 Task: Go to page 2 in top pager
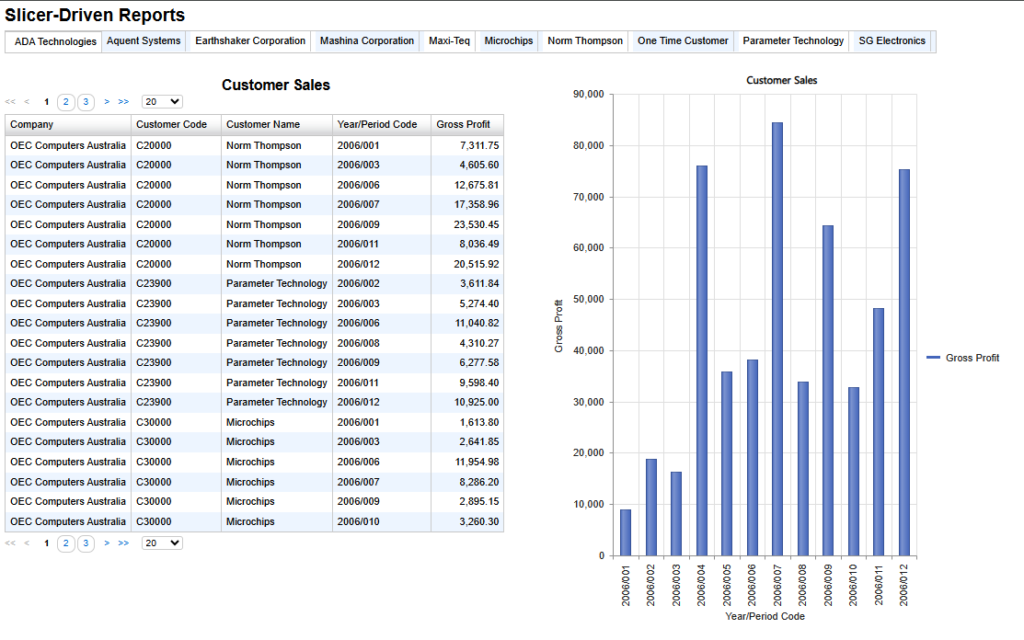66,102
